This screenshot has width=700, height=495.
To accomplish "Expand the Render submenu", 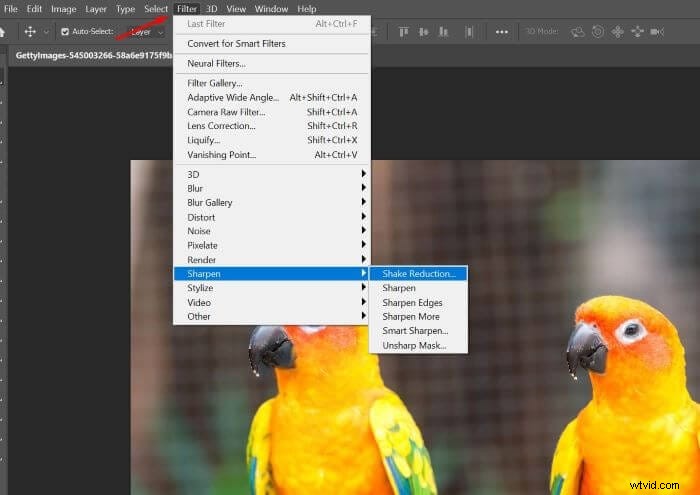I will coord(271,260).
